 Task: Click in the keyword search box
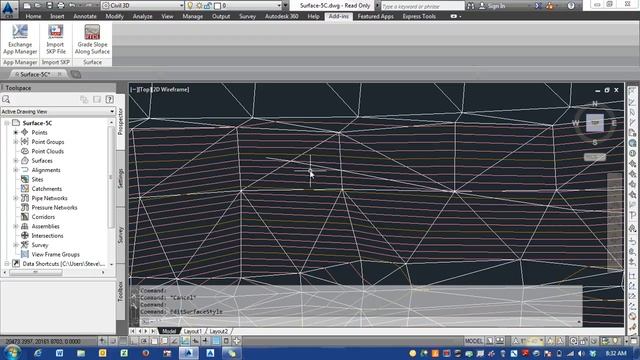pos(422,6)
